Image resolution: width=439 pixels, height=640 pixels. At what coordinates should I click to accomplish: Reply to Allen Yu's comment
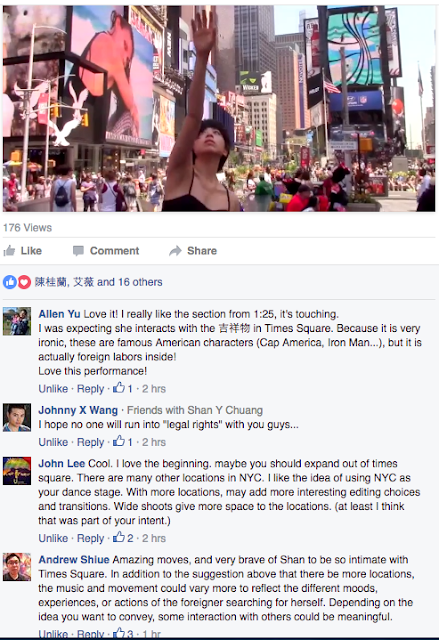click(x=91, y=389)
